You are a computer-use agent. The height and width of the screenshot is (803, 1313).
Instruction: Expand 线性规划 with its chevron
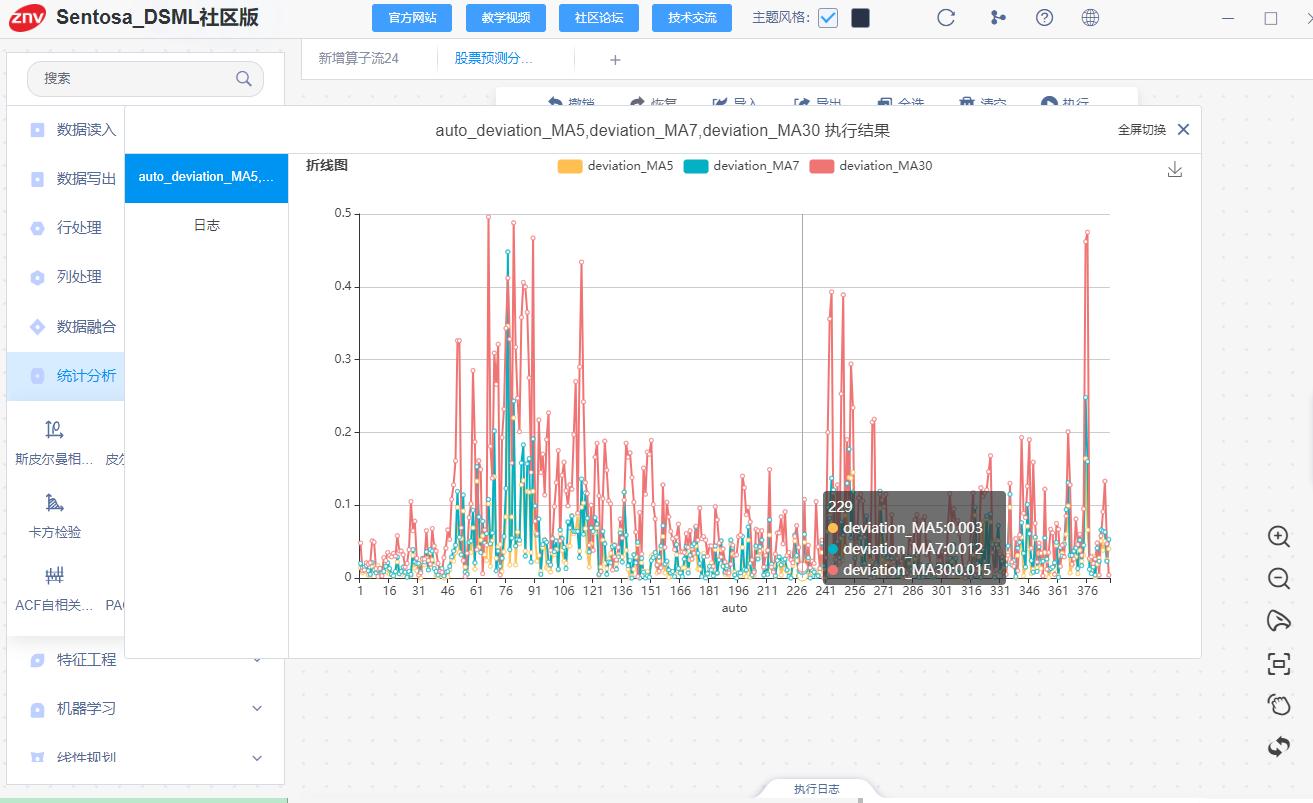pyautogui.click(x=257, y=758)
